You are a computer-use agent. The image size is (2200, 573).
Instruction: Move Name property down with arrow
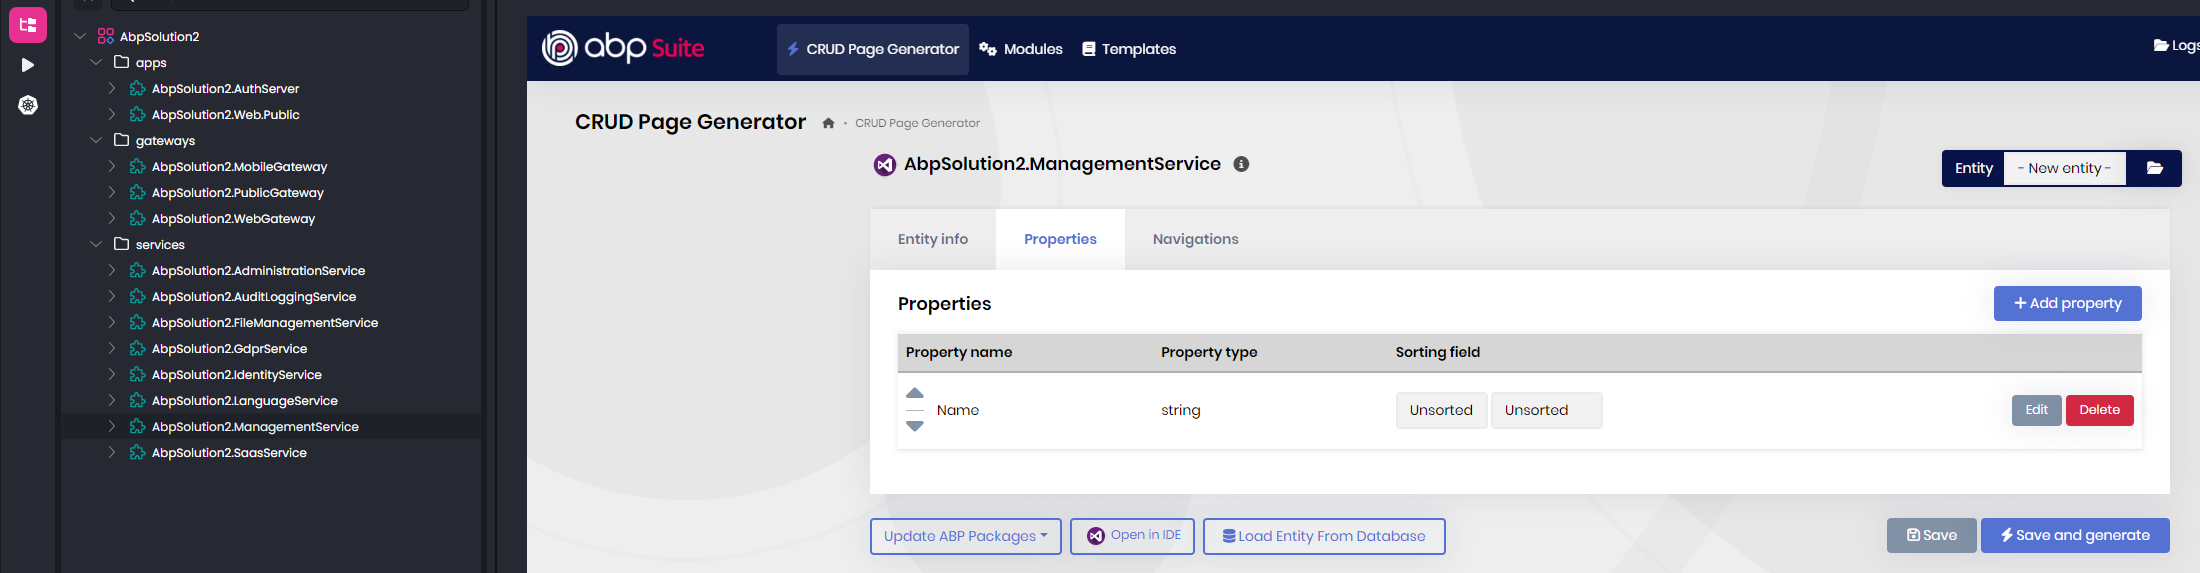coord(914,426)
